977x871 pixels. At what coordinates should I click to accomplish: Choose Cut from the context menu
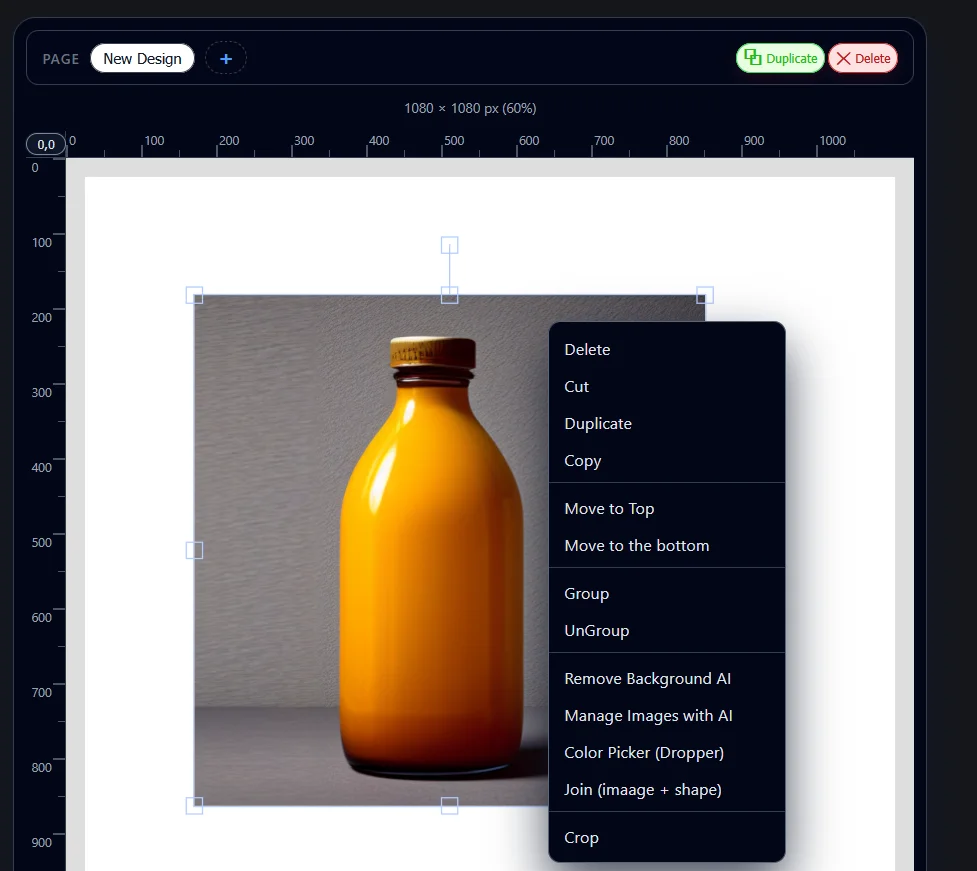[667, 386]
